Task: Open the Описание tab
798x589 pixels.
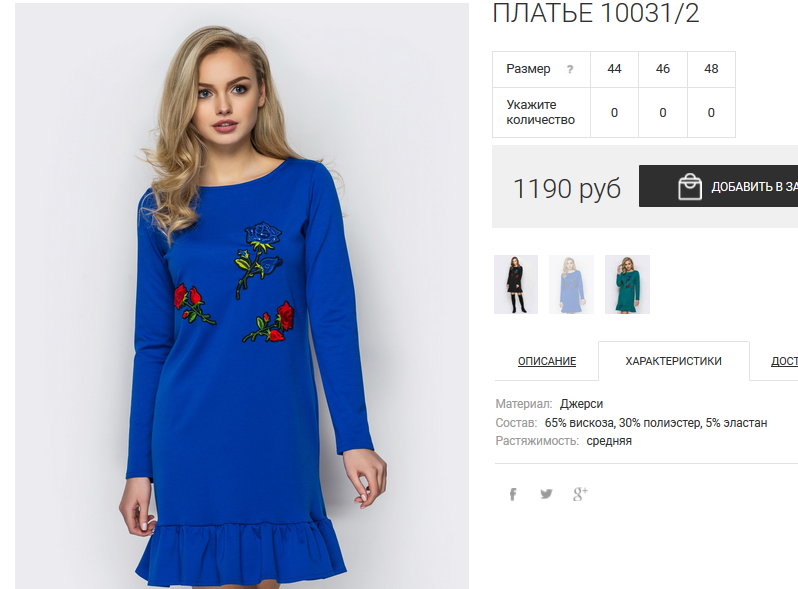Action: [547, 361]
